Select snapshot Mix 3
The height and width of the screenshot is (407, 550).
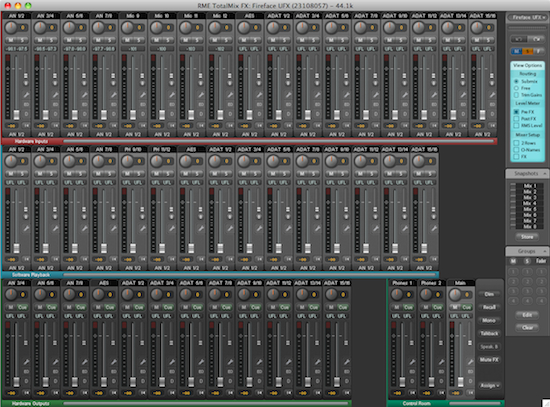[x=530, y=198]
